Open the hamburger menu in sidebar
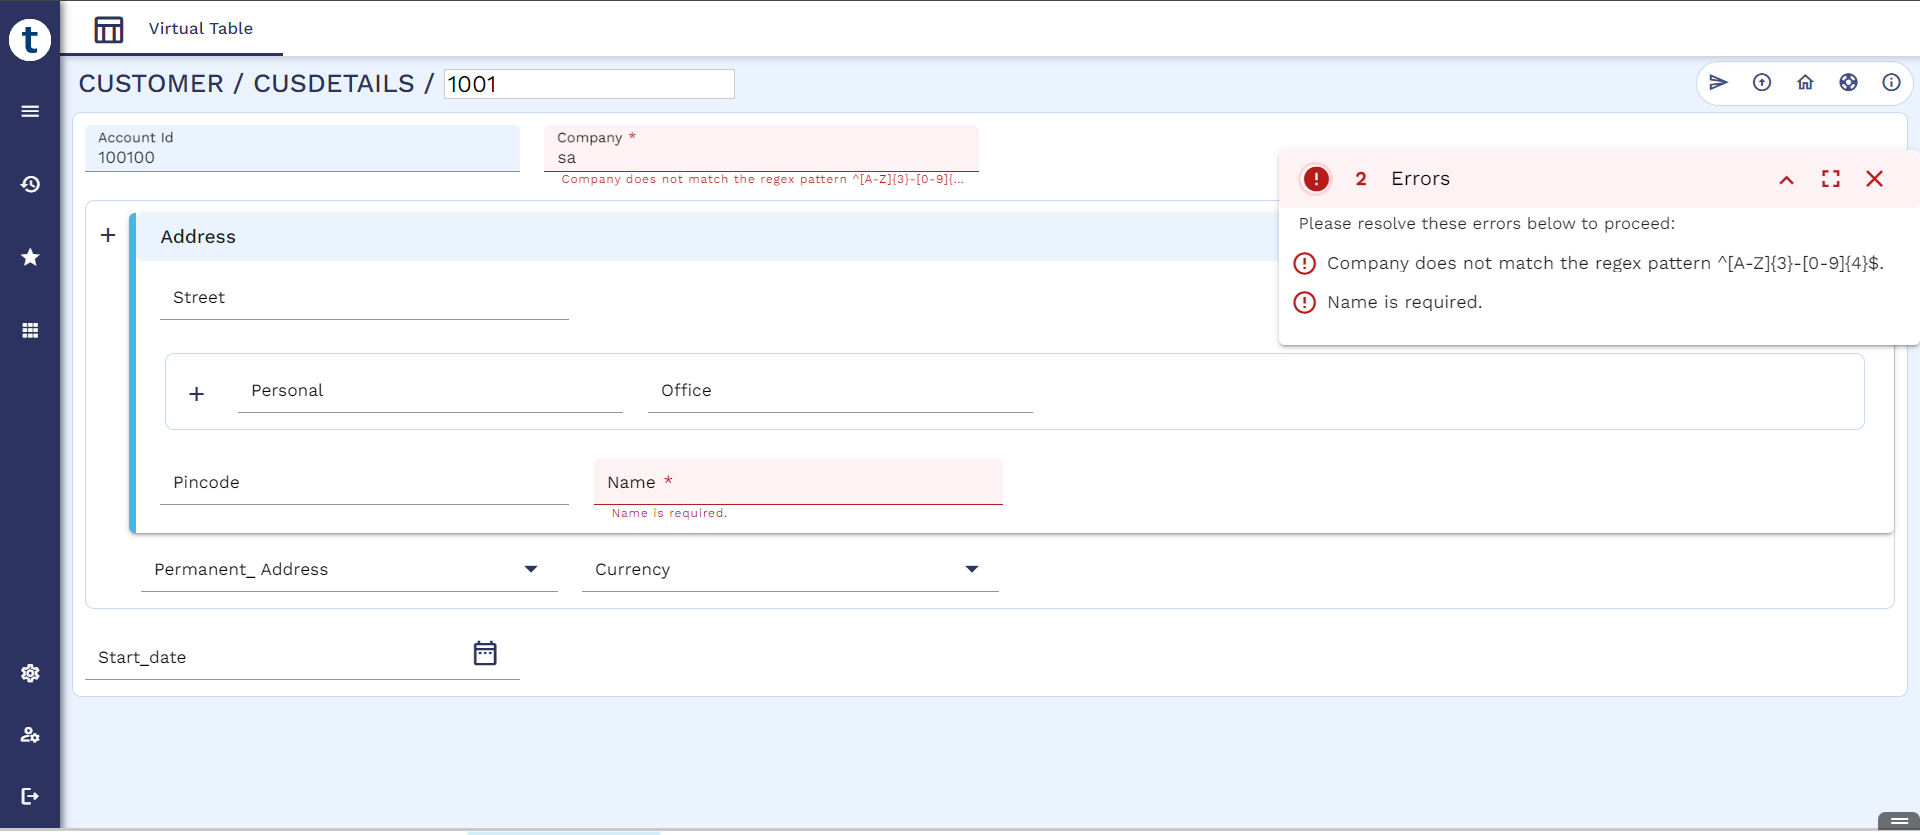1920x835 pixels. pos(30,111)
